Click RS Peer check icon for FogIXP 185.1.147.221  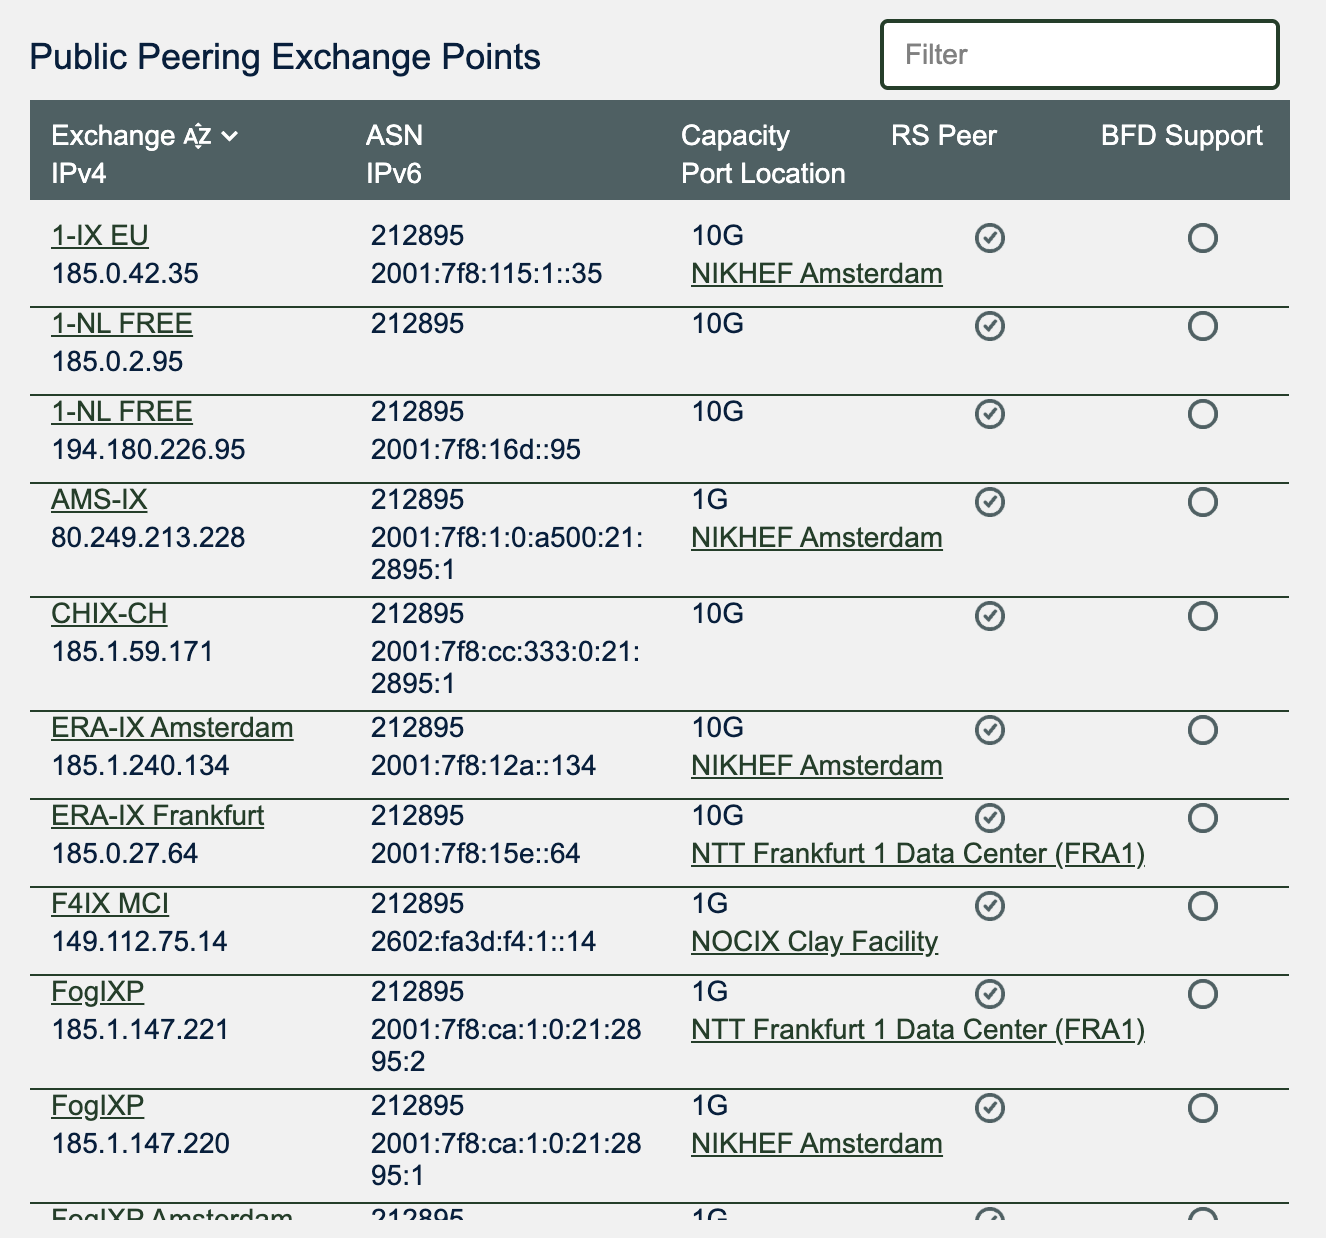pyautogui.click(x=990, y=994)
